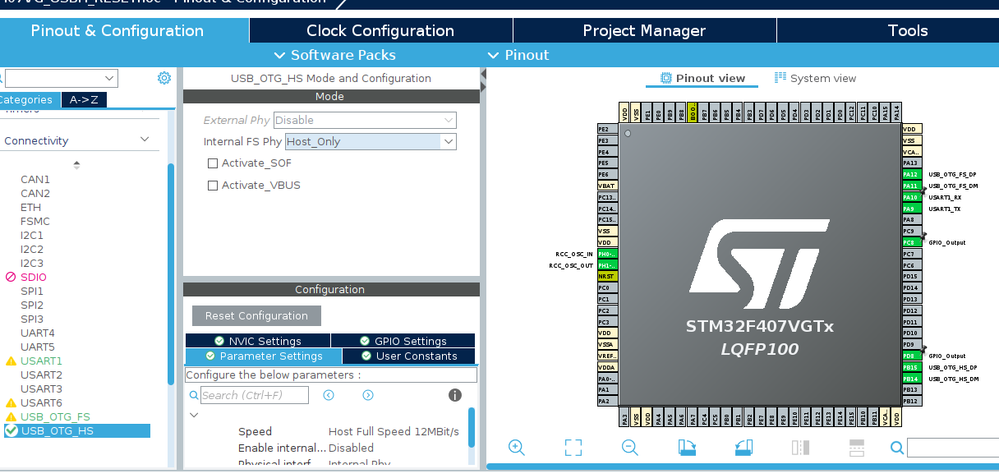Click the USB_OTG_FS warning icon
This screenshot has width=999, height=473.
pyautogui.click(x=11, y=417)
